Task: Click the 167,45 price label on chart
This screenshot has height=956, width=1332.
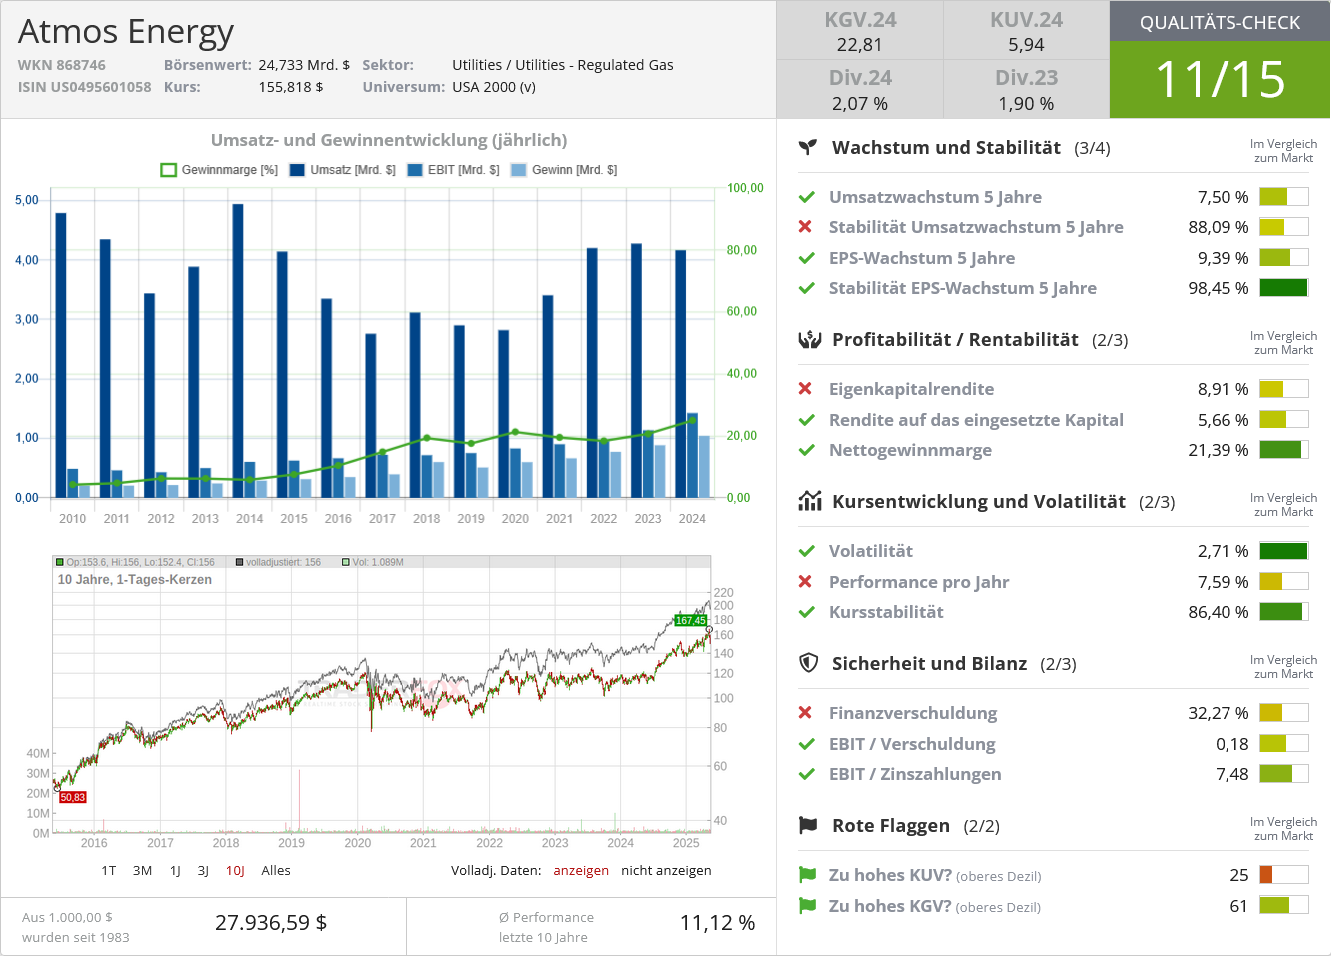Action: [x=691, y=620]
